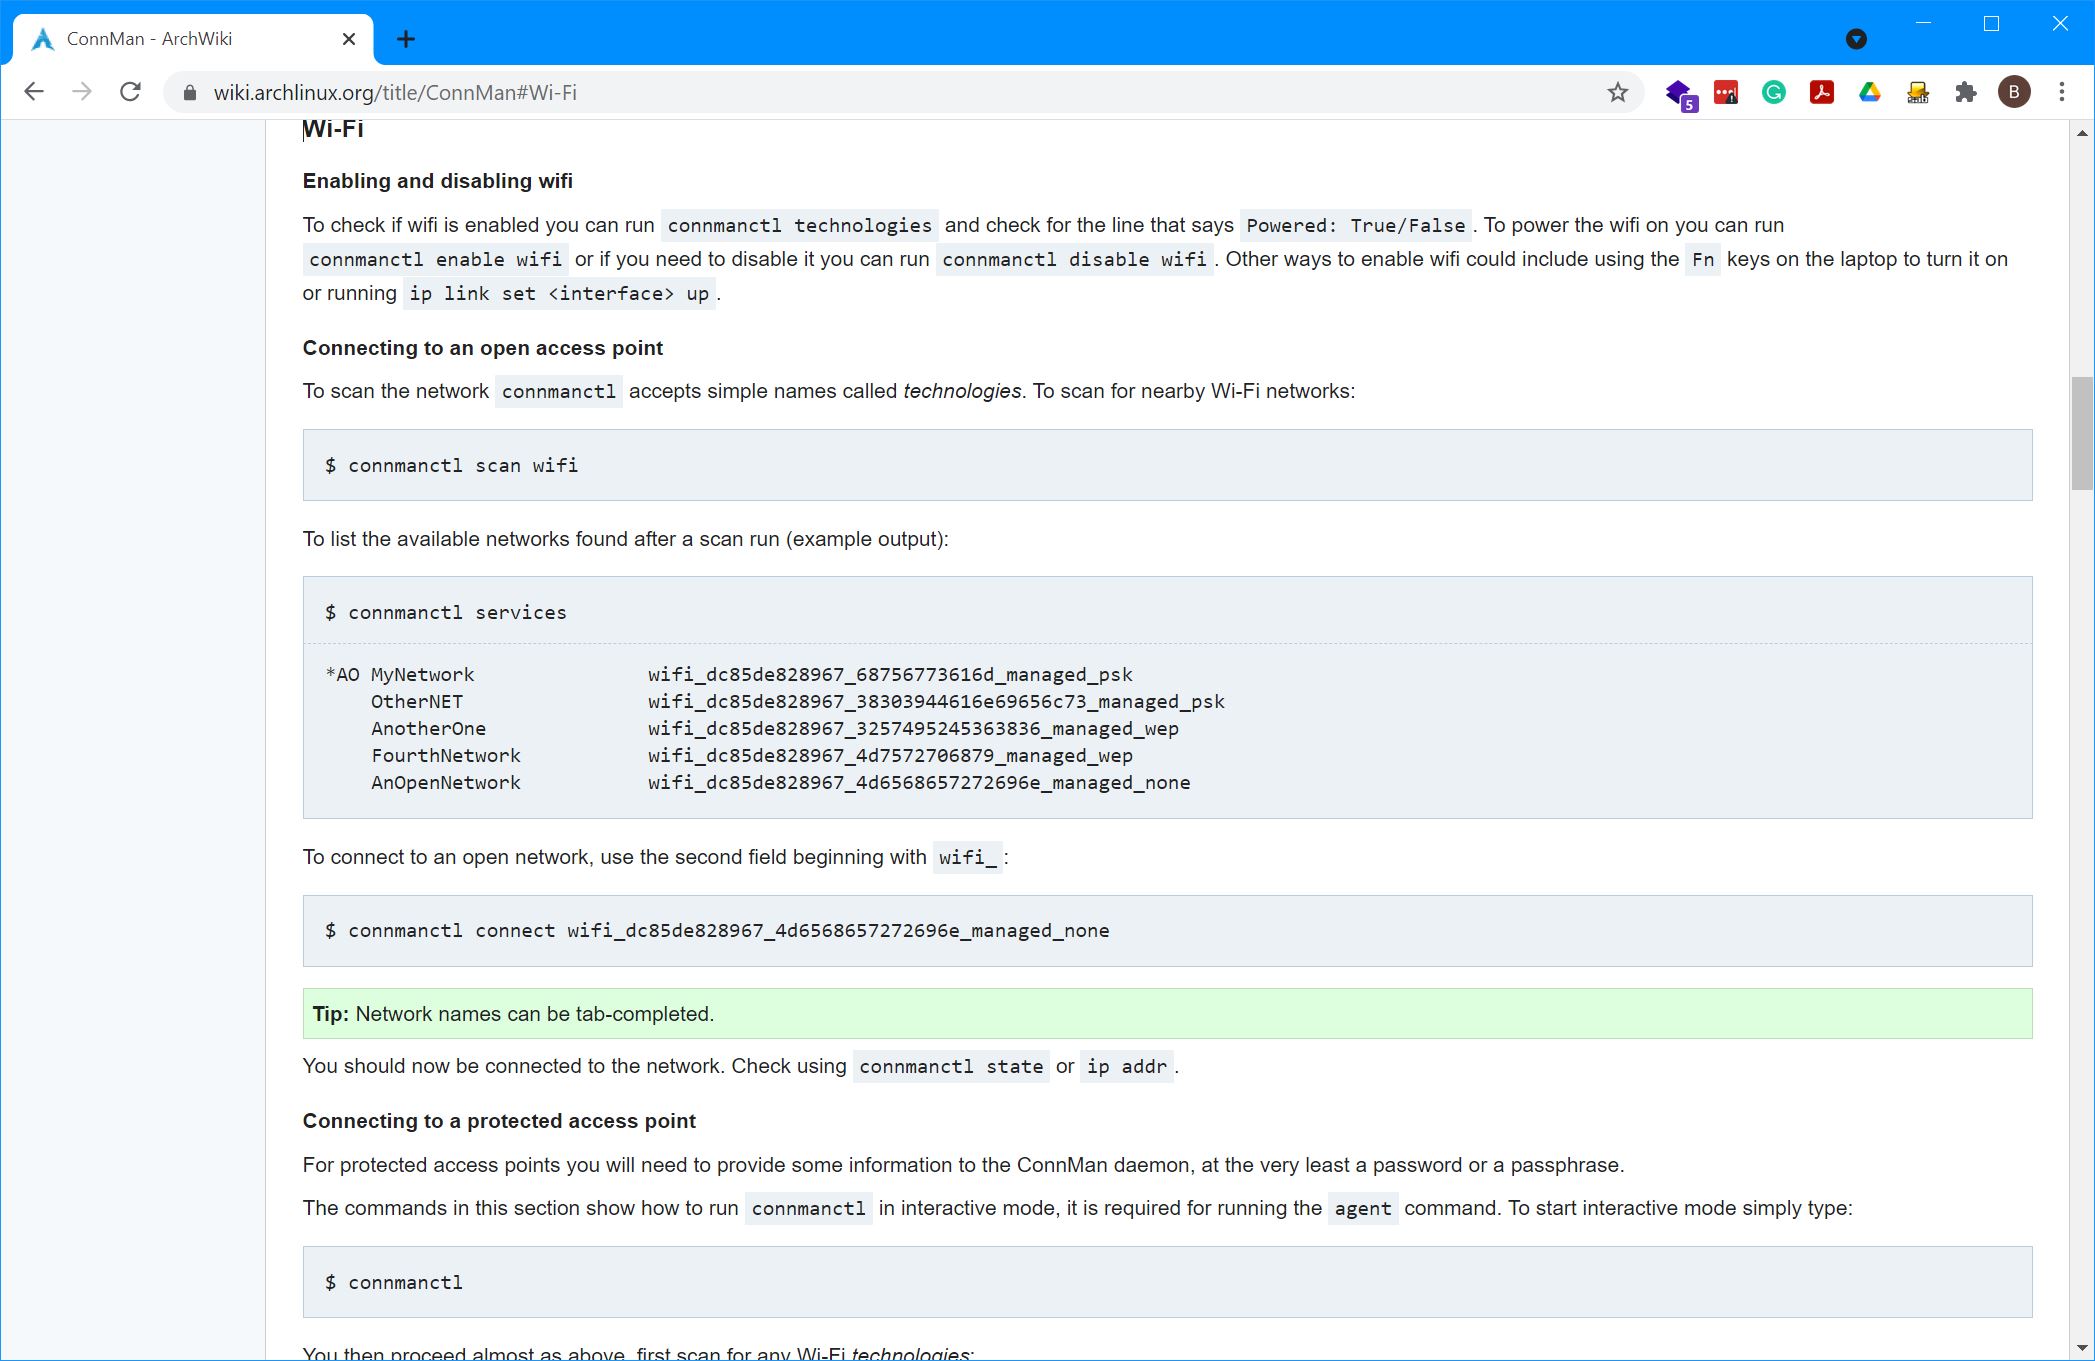The image size is (2095, 1361).
Task: Click the wifi_..._managed_none ID in services list
Action: [x=919, y=783]
